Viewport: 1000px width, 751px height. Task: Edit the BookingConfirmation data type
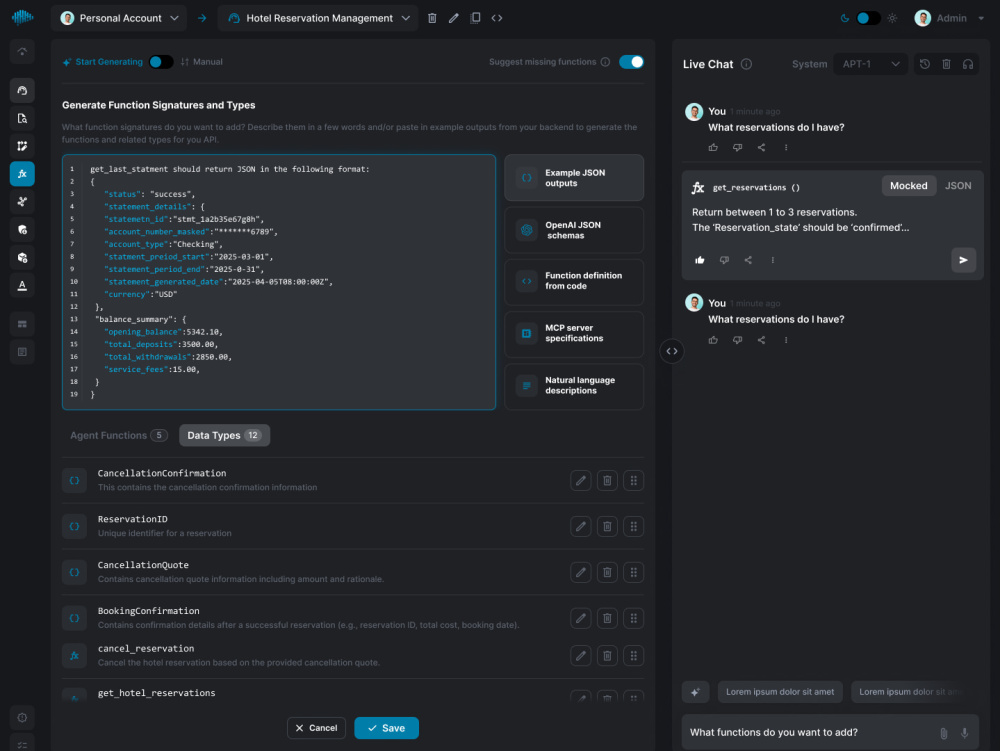[x=580, y=618]
